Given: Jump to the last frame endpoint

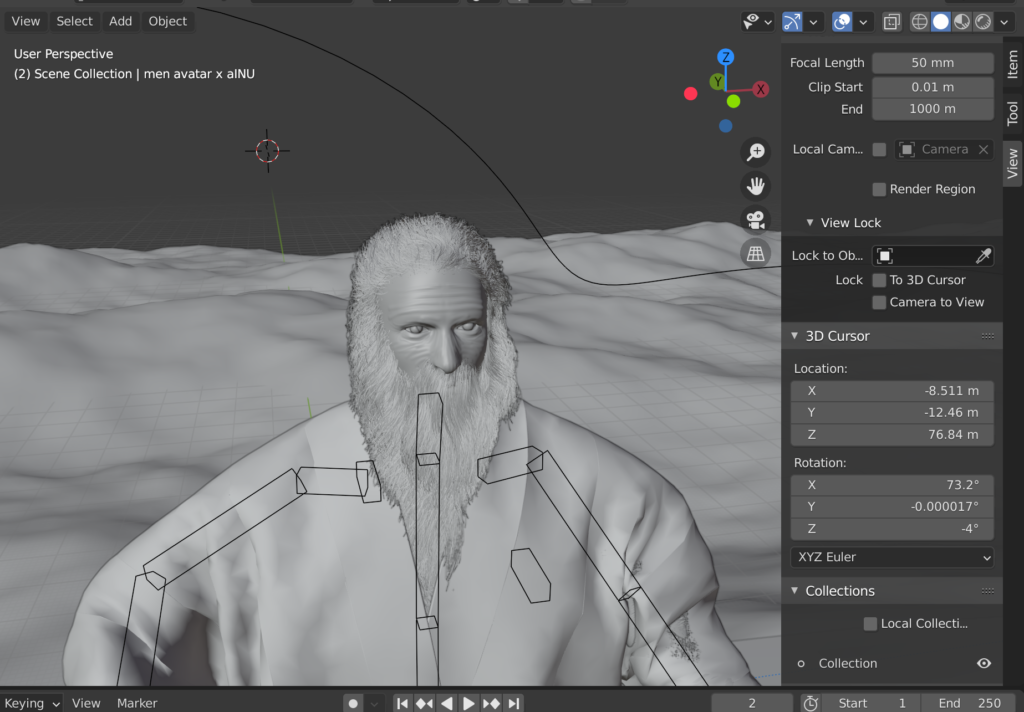Looking at the screenshot, I should (513, 703).
